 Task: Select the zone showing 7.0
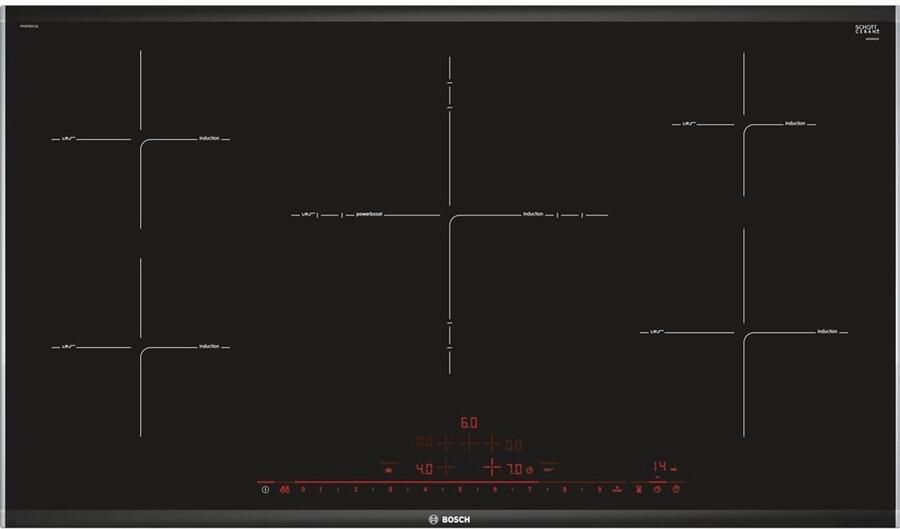[x=514, y=469]
